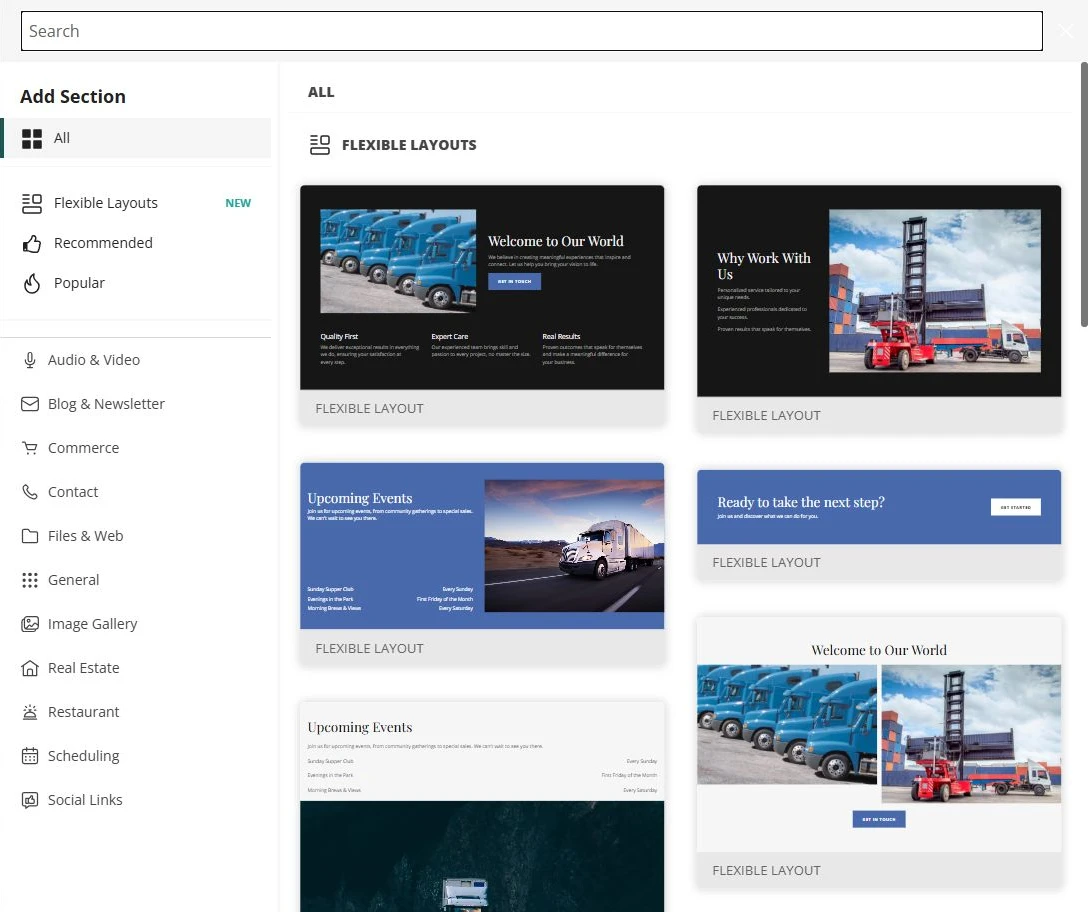1088x912 pixels.
Task: Click the Recommended thumbs-up icon
Action: (32, 244)
